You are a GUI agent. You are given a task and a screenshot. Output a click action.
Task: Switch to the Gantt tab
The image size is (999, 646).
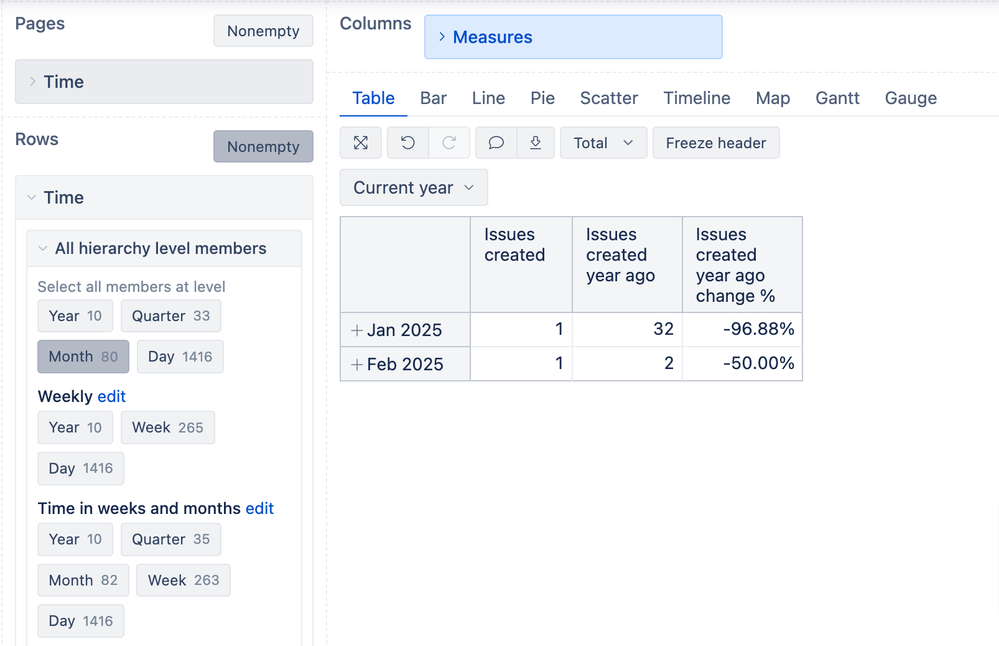[x=837, y=98]
